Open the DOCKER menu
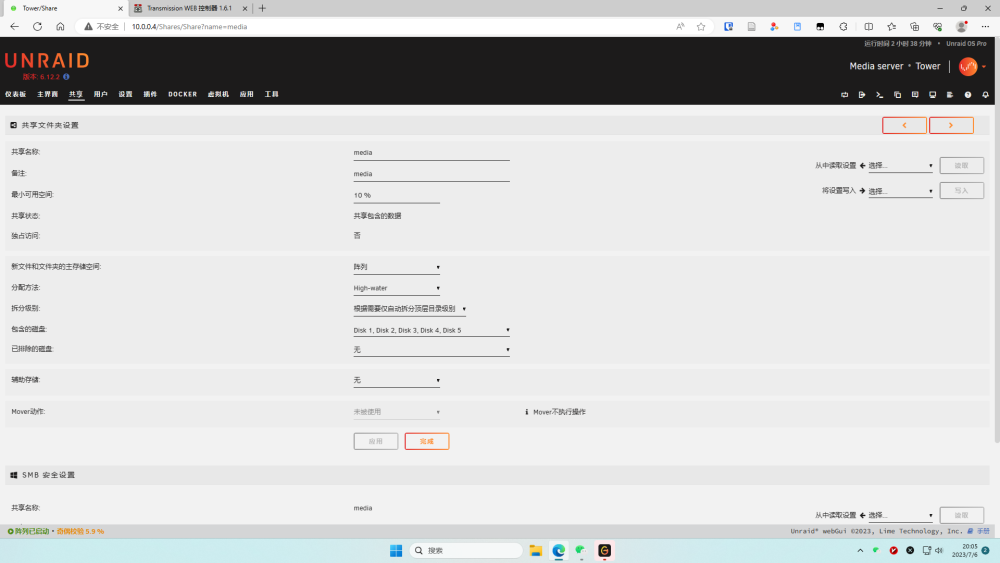The width and height of the screenshot is (1000, 563). 182,94
